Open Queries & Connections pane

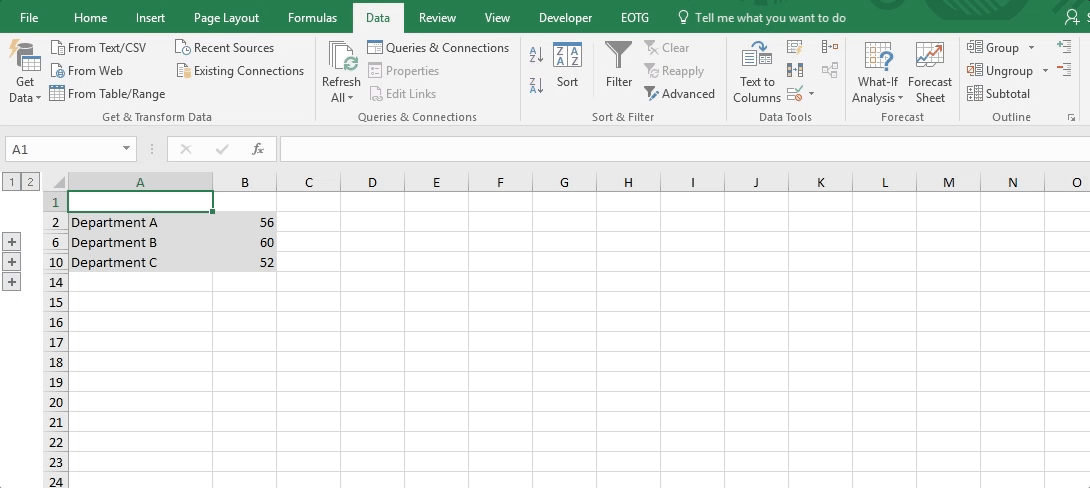pos(438,48)
